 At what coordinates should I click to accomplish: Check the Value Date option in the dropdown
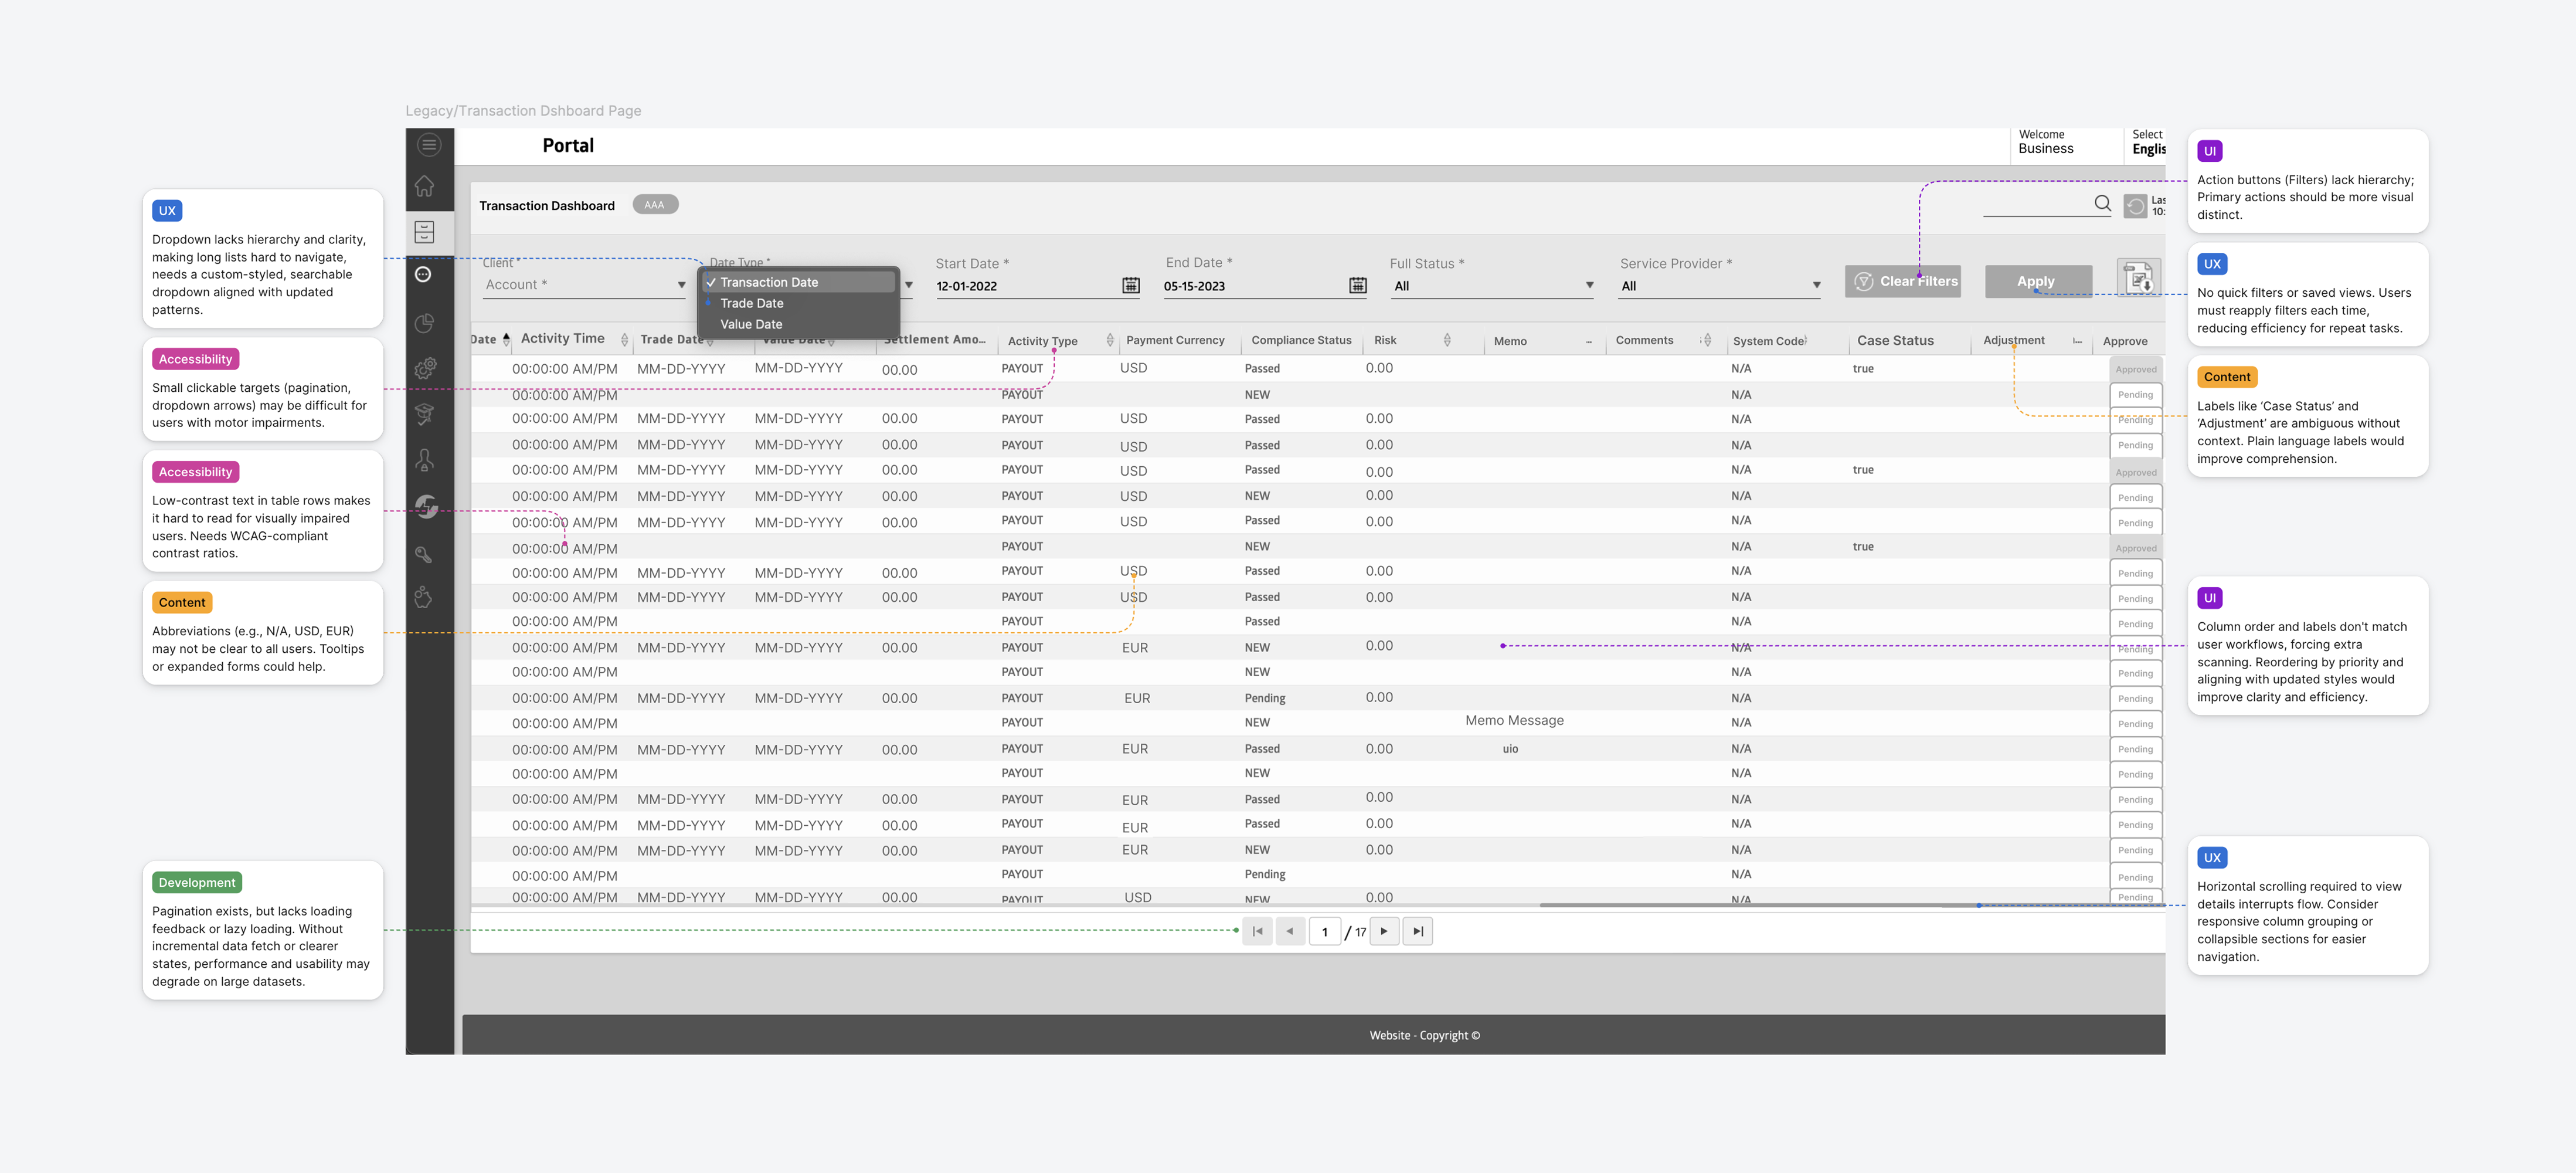(x=751, y=324)
